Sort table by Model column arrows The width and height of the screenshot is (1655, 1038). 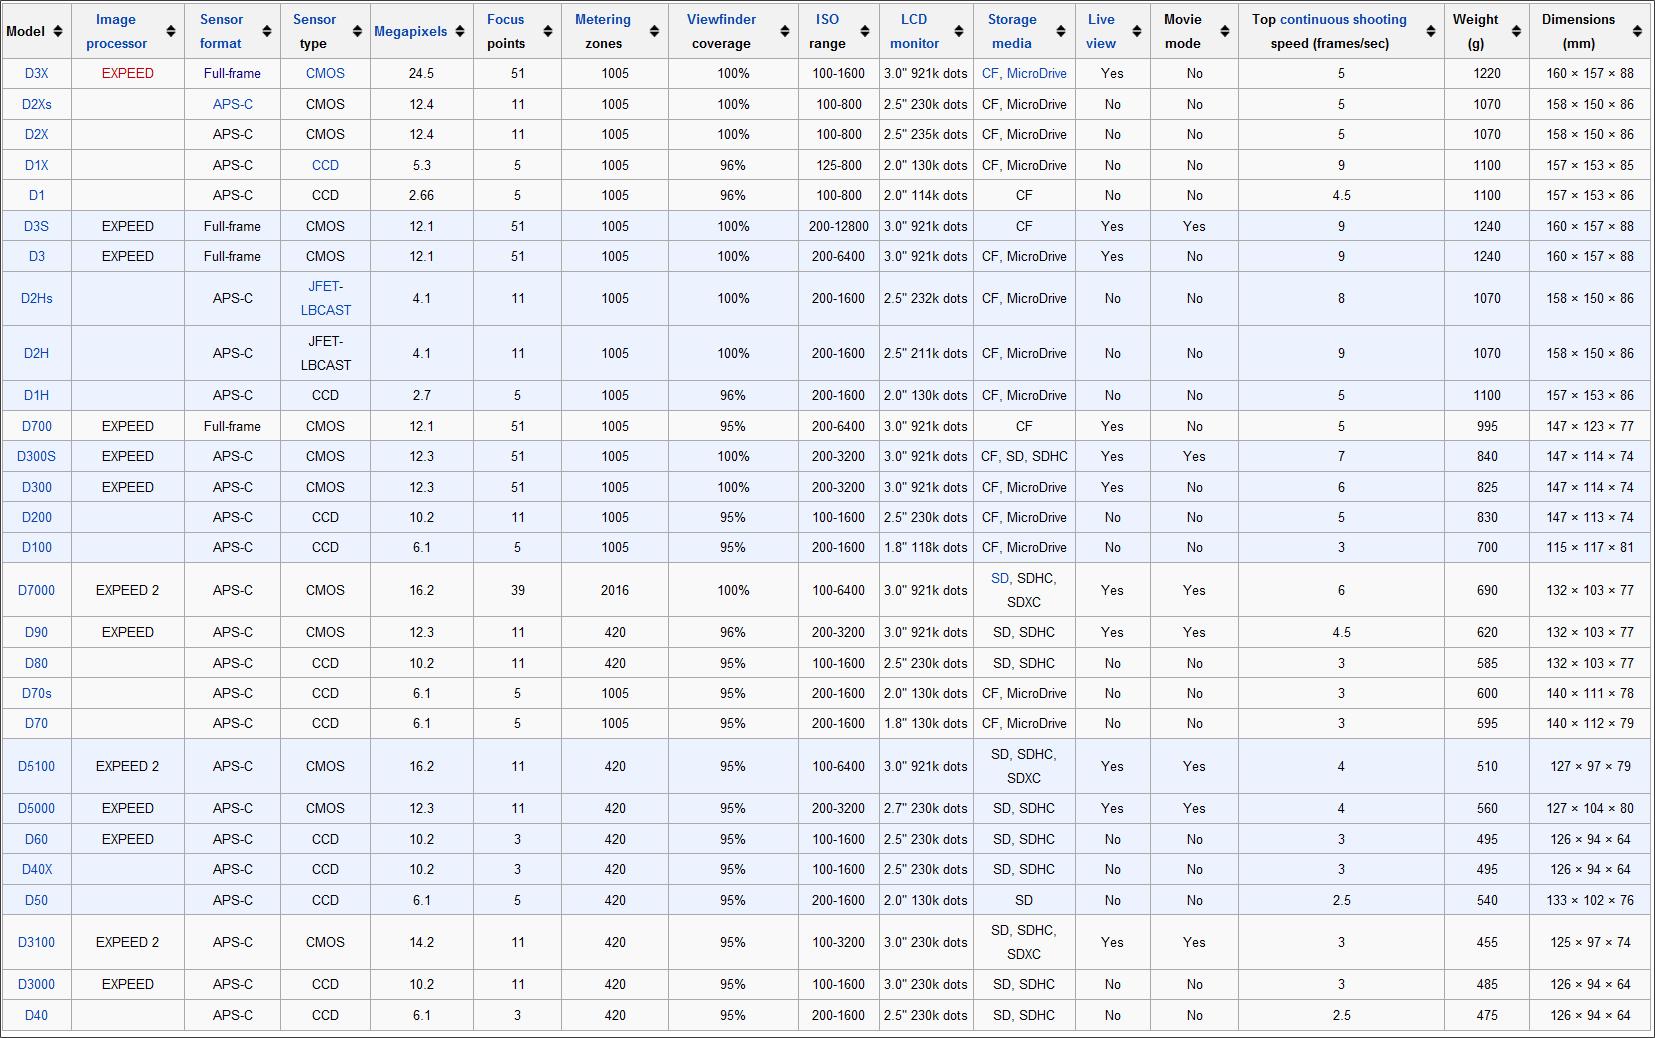(58, 31)
